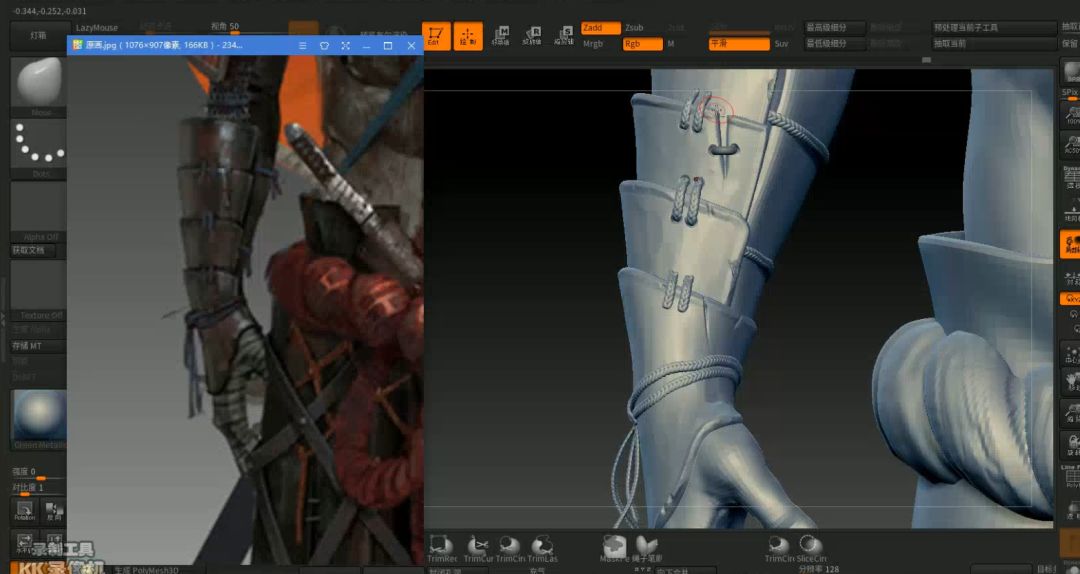Select the SliceCirc brush icon

(x=811, y=549)
